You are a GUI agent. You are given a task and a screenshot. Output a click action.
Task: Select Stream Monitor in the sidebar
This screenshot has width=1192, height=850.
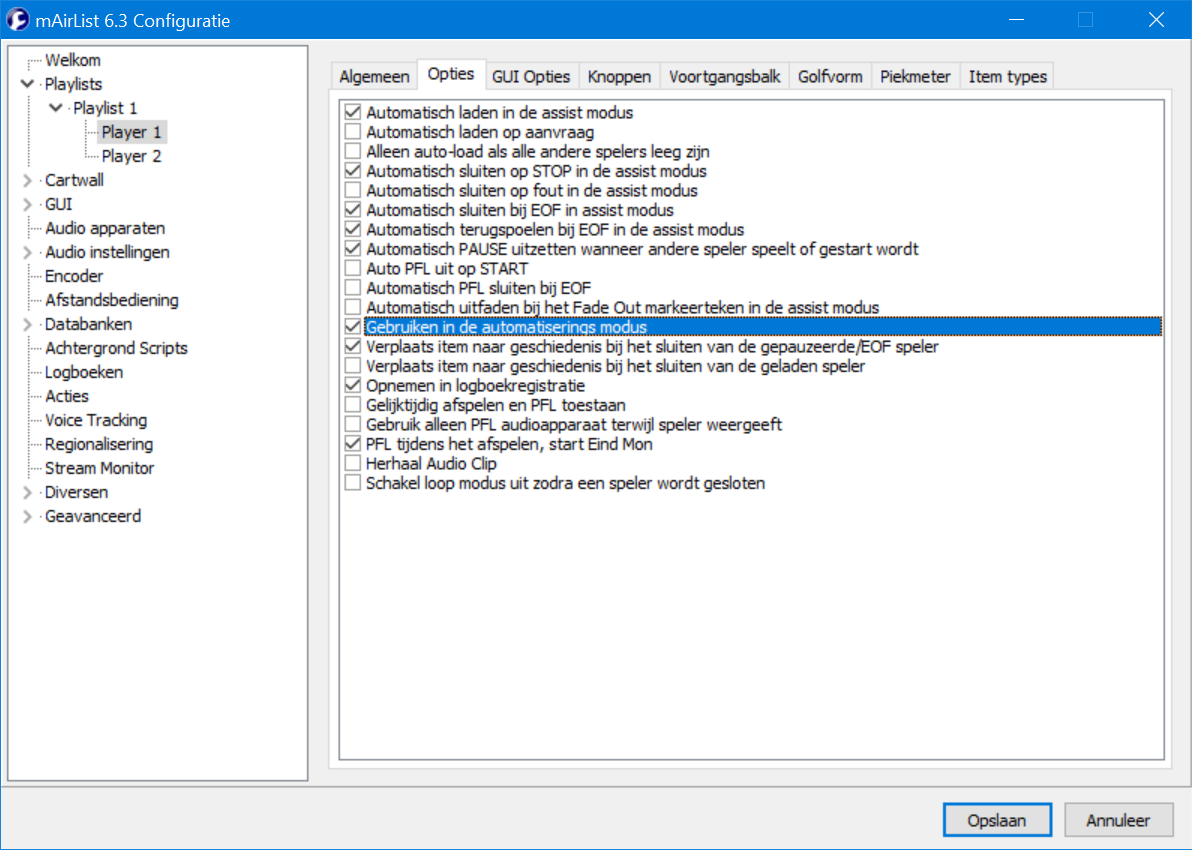(99, 468)
